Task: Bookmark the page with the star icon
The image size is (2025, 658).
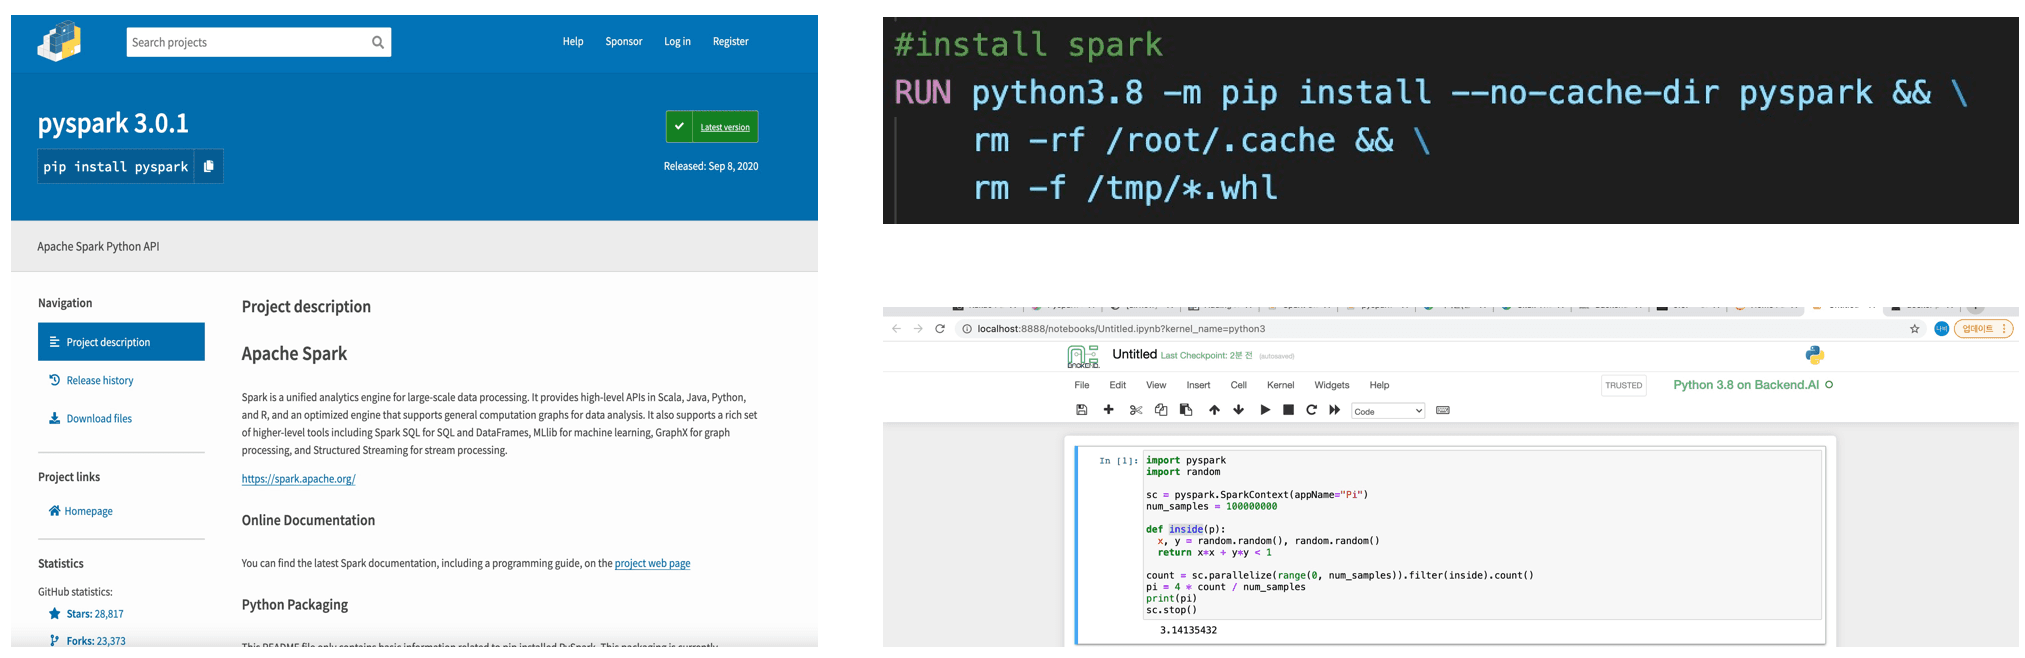Action: pyautogui.click(x=1914, y=329)
